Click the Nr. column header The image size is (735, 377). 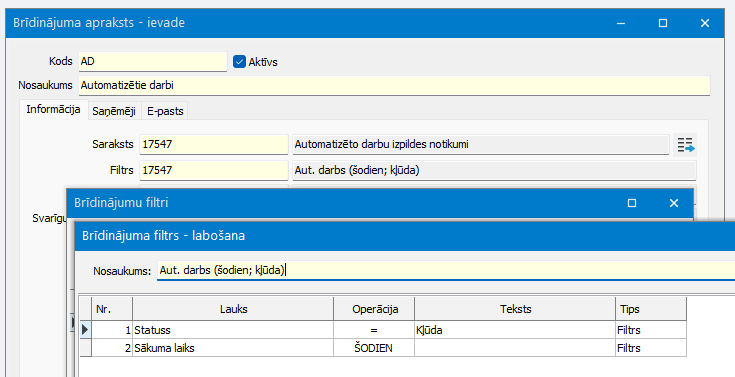click(112, 309)
